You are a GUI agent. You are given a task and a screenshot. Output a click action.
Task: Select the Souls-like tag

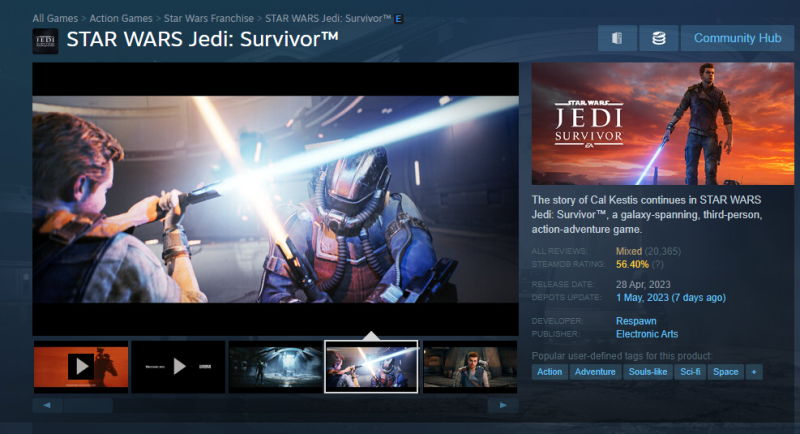647,372
